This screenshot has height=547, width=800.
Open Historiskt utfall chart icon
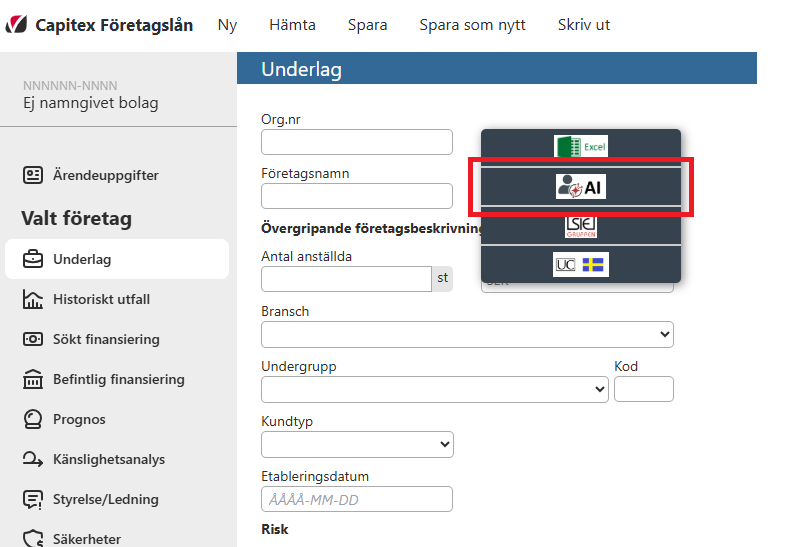coord(33,300)
